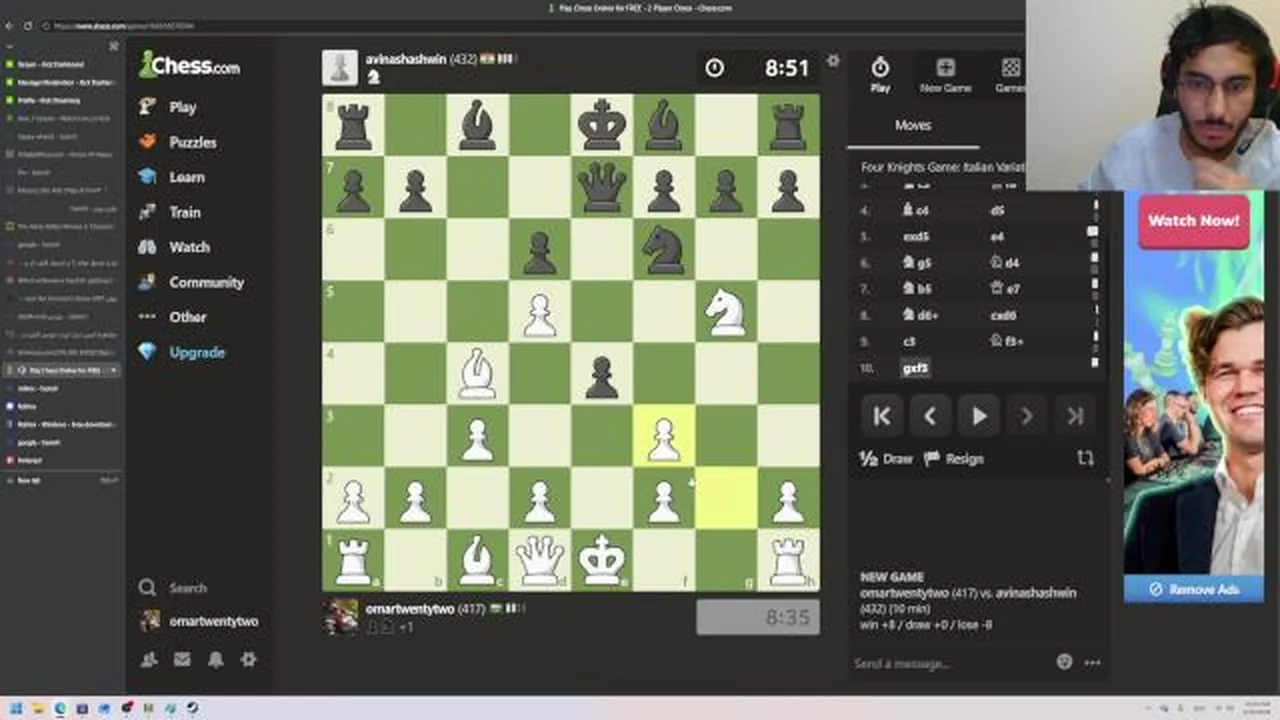Click the Chess.com logo

point(190,66)
